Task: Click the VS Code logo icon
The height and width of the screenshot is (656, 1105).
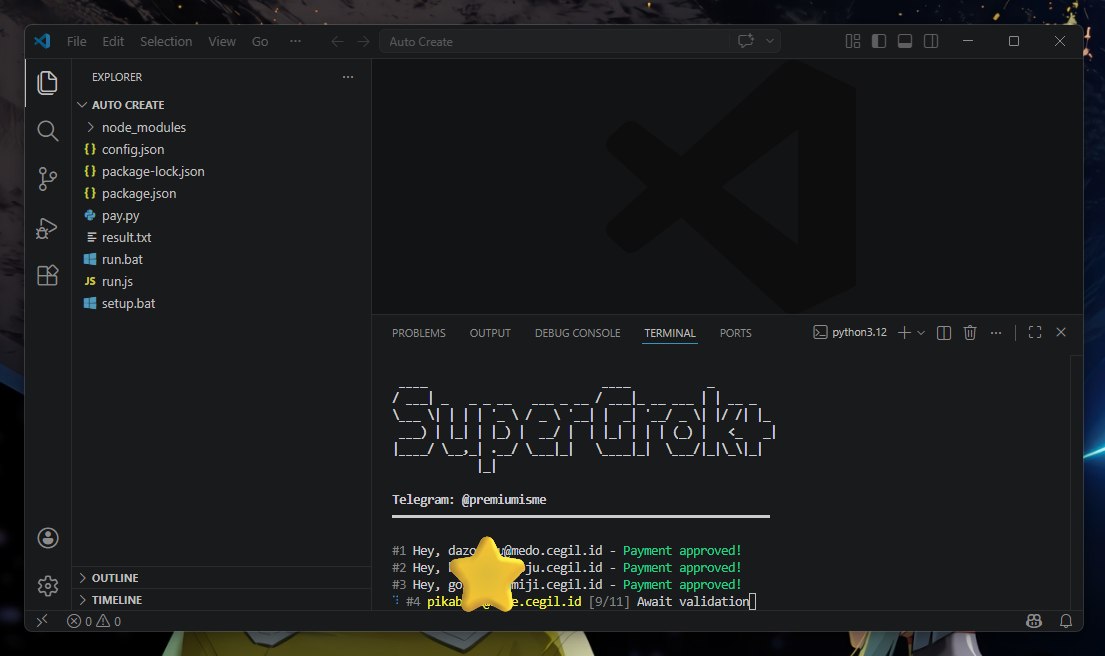Action: click(42, 42)
